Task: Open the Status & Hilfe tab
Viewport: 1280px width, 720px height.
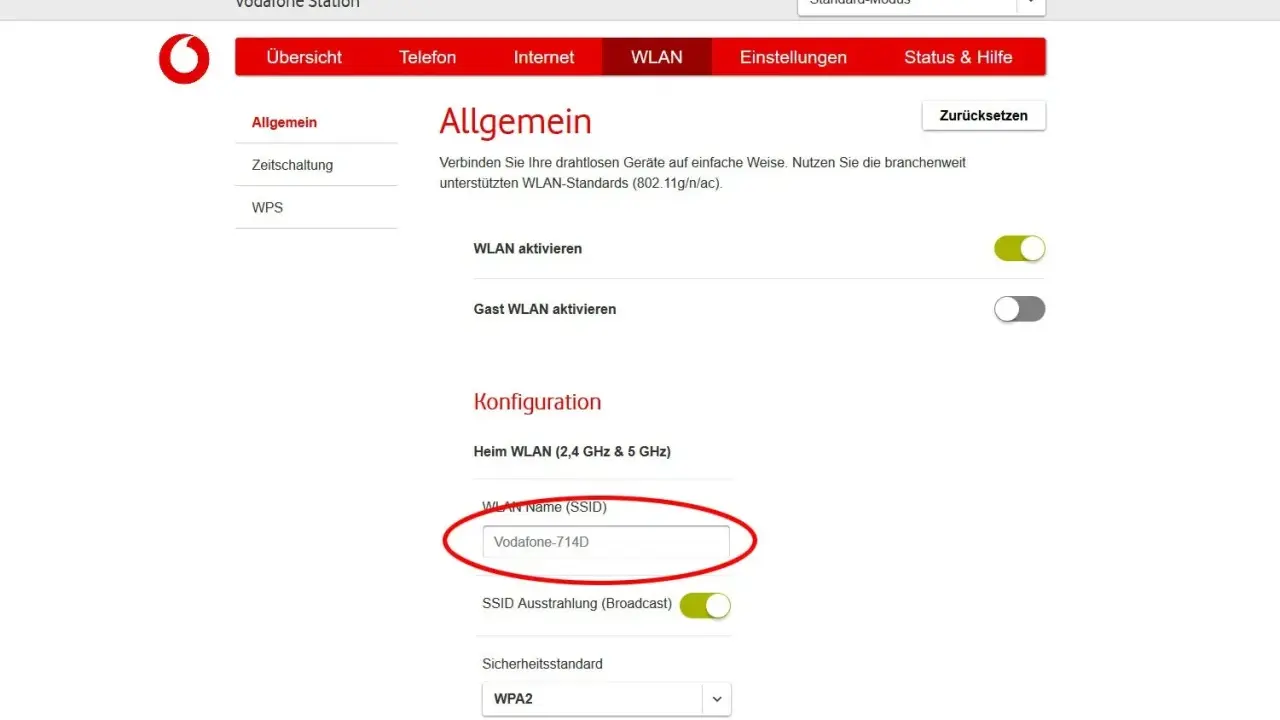Action: pos(958,57)
